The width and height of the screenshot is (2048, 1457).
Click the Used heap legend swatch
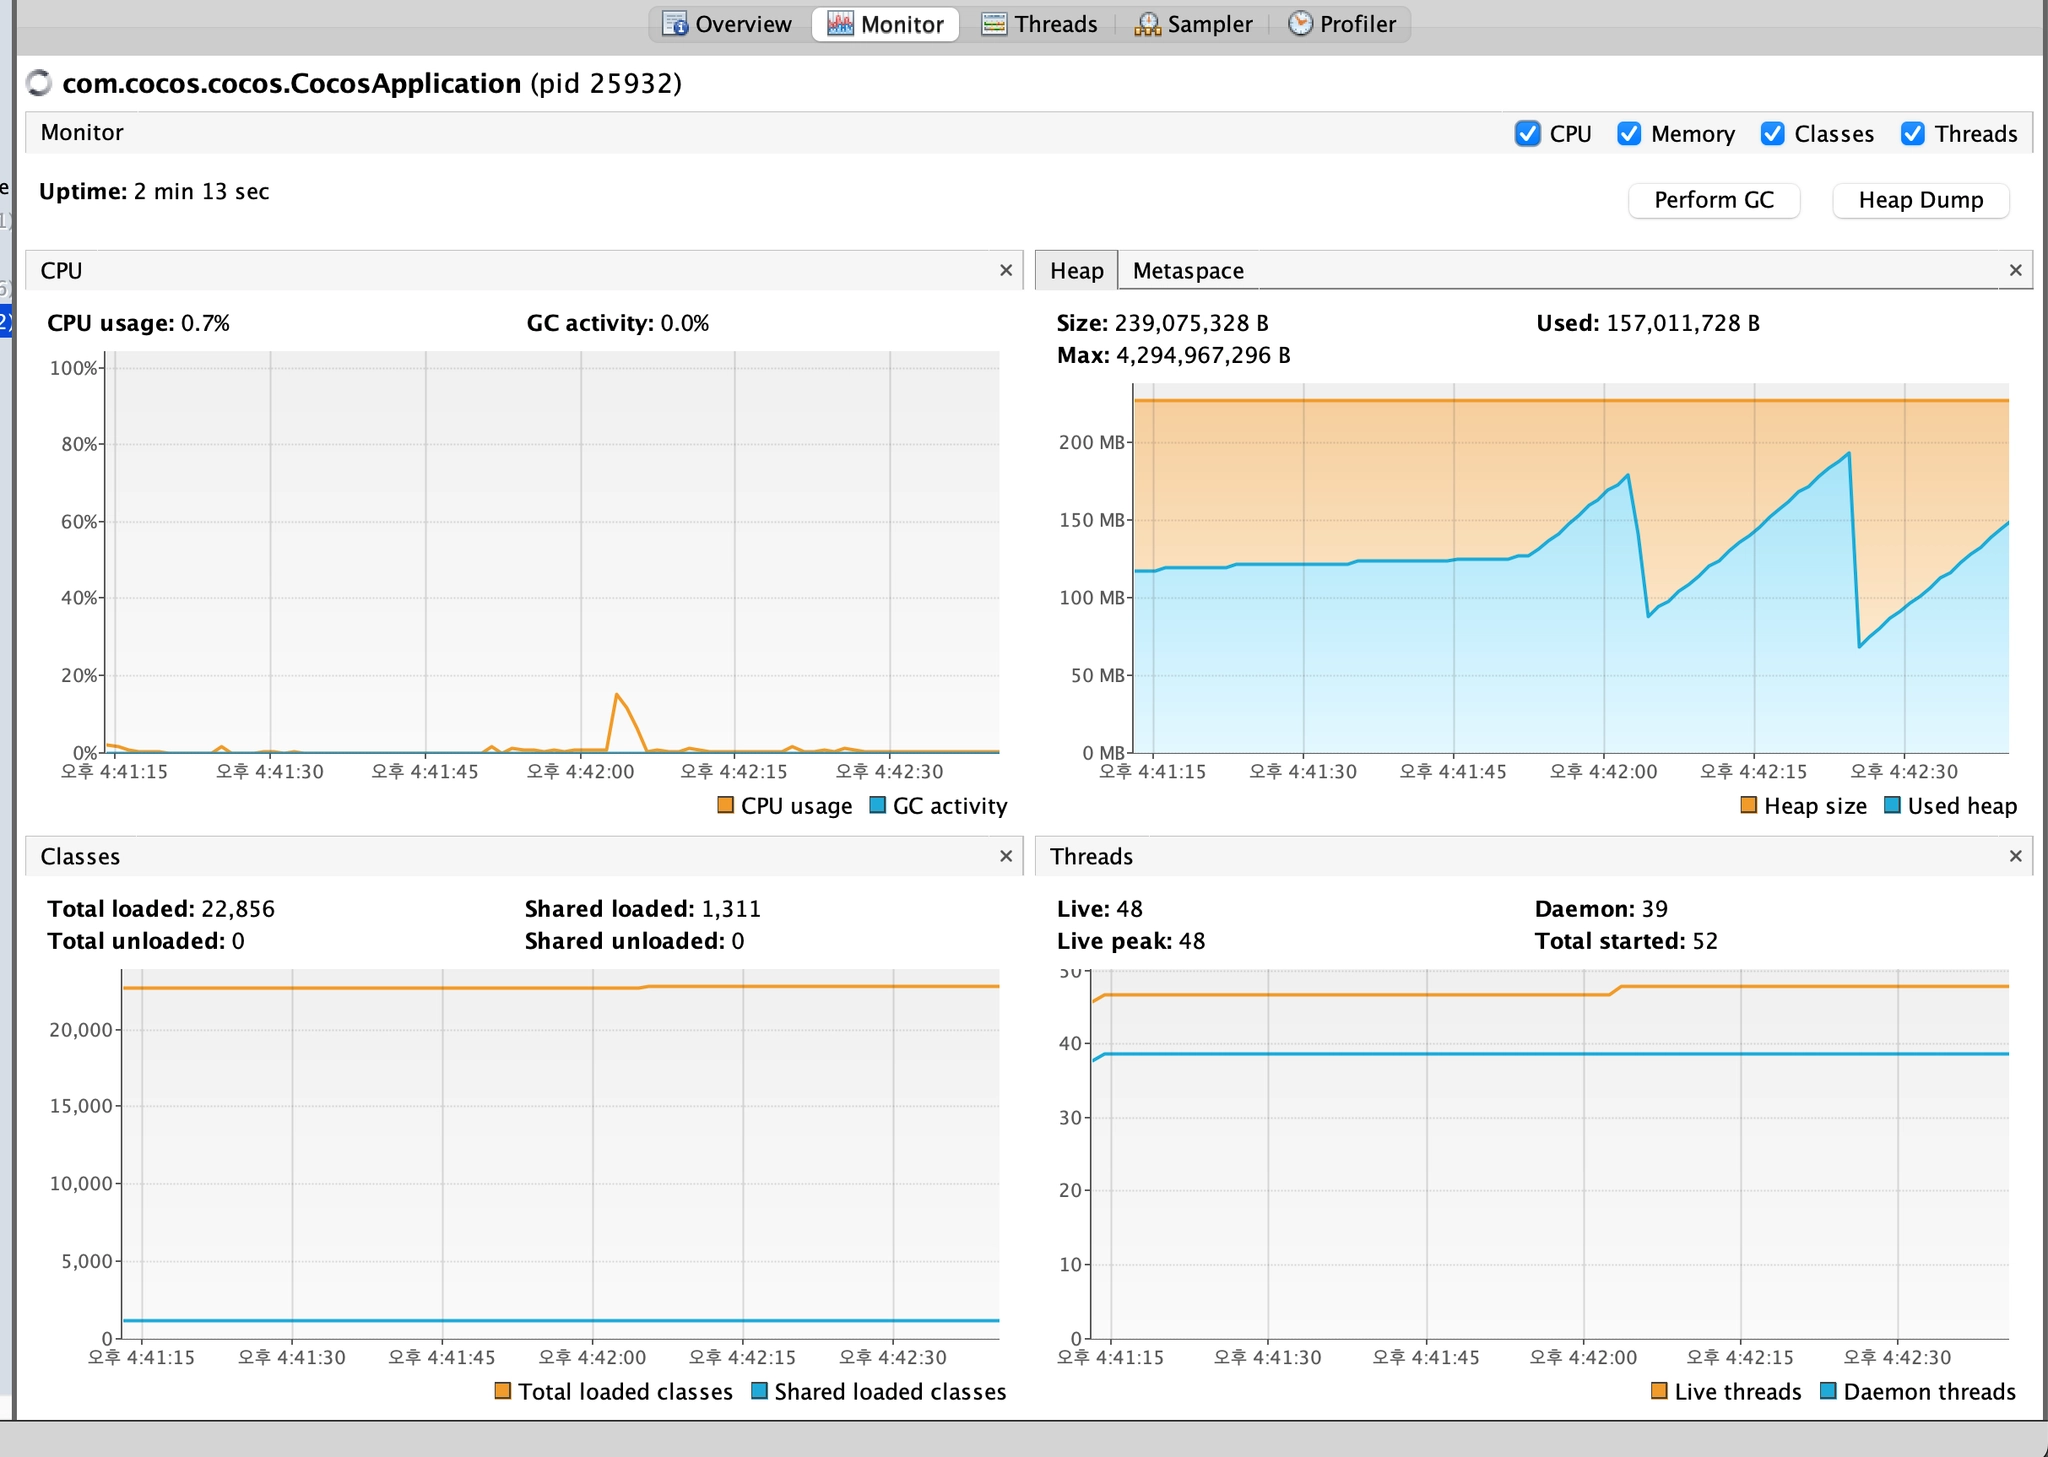(x=1892, y=806)
